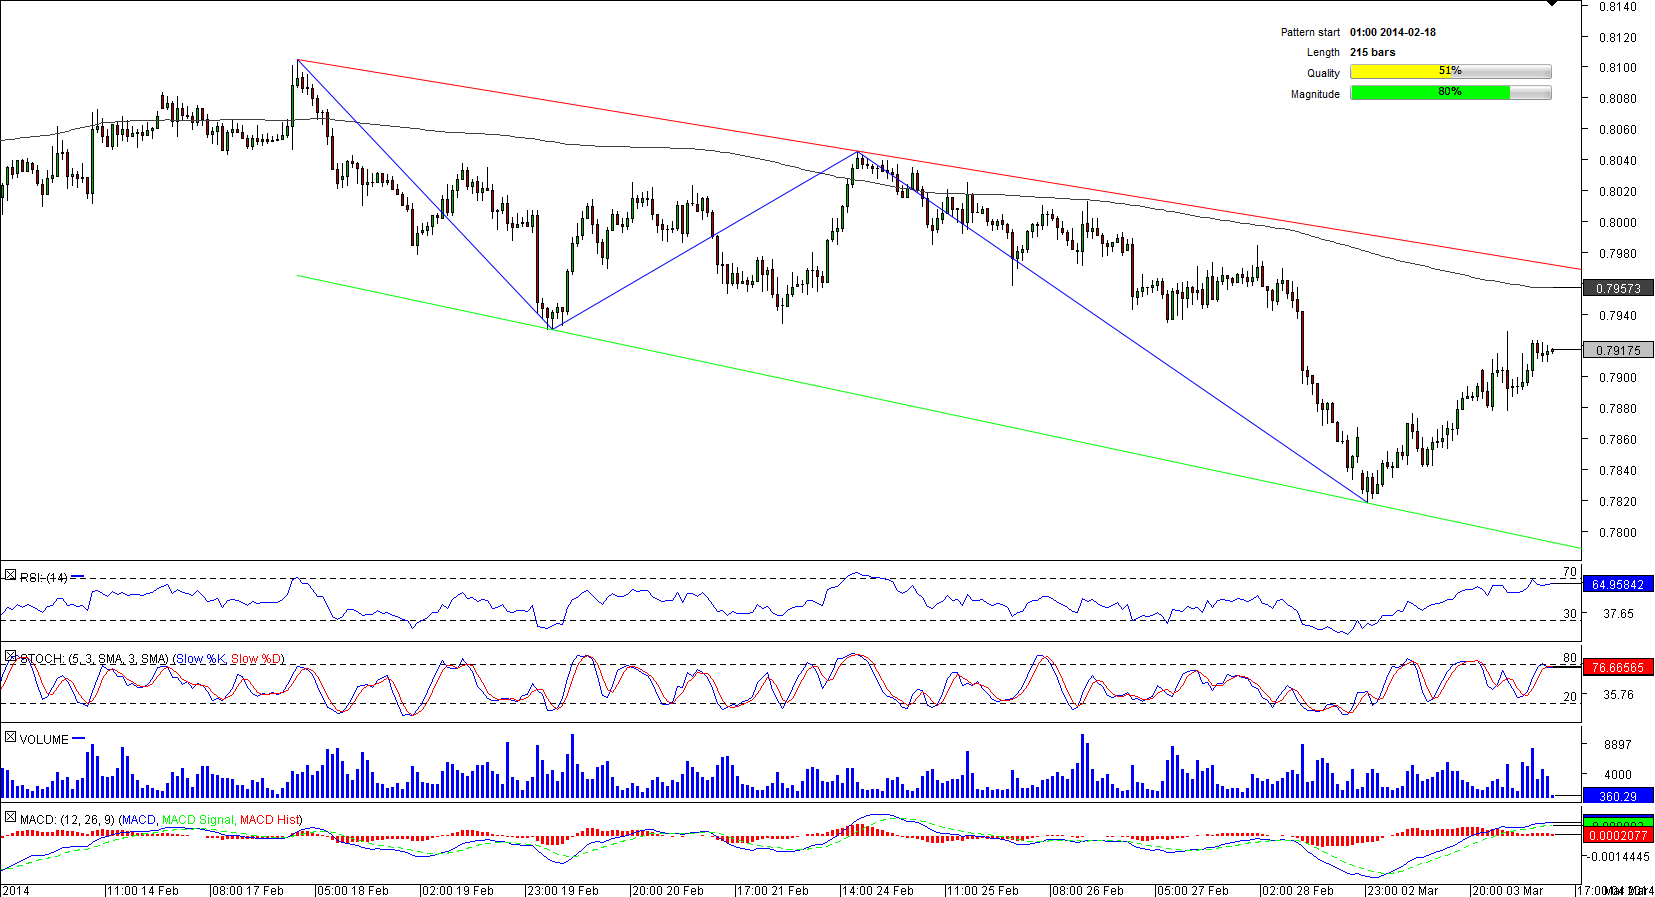Screen dimensions: 1655x897
Task: Click the 02:00 28 Feb time label
Action: point(1298,890)
